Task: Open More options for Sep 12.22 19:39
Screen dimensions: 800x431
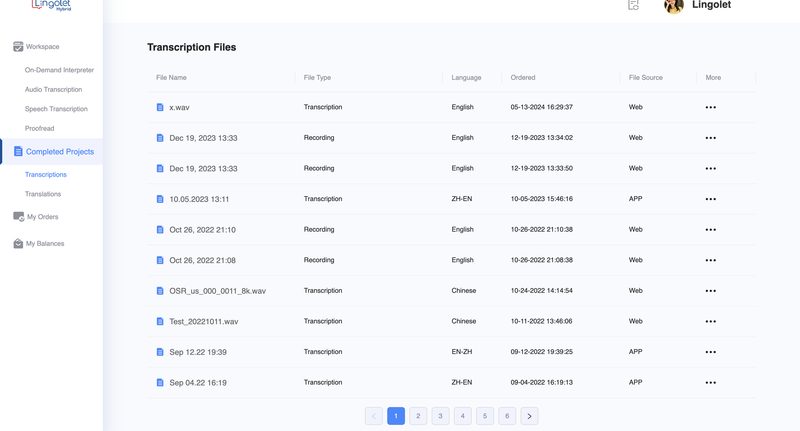Action: click(711, 352)
